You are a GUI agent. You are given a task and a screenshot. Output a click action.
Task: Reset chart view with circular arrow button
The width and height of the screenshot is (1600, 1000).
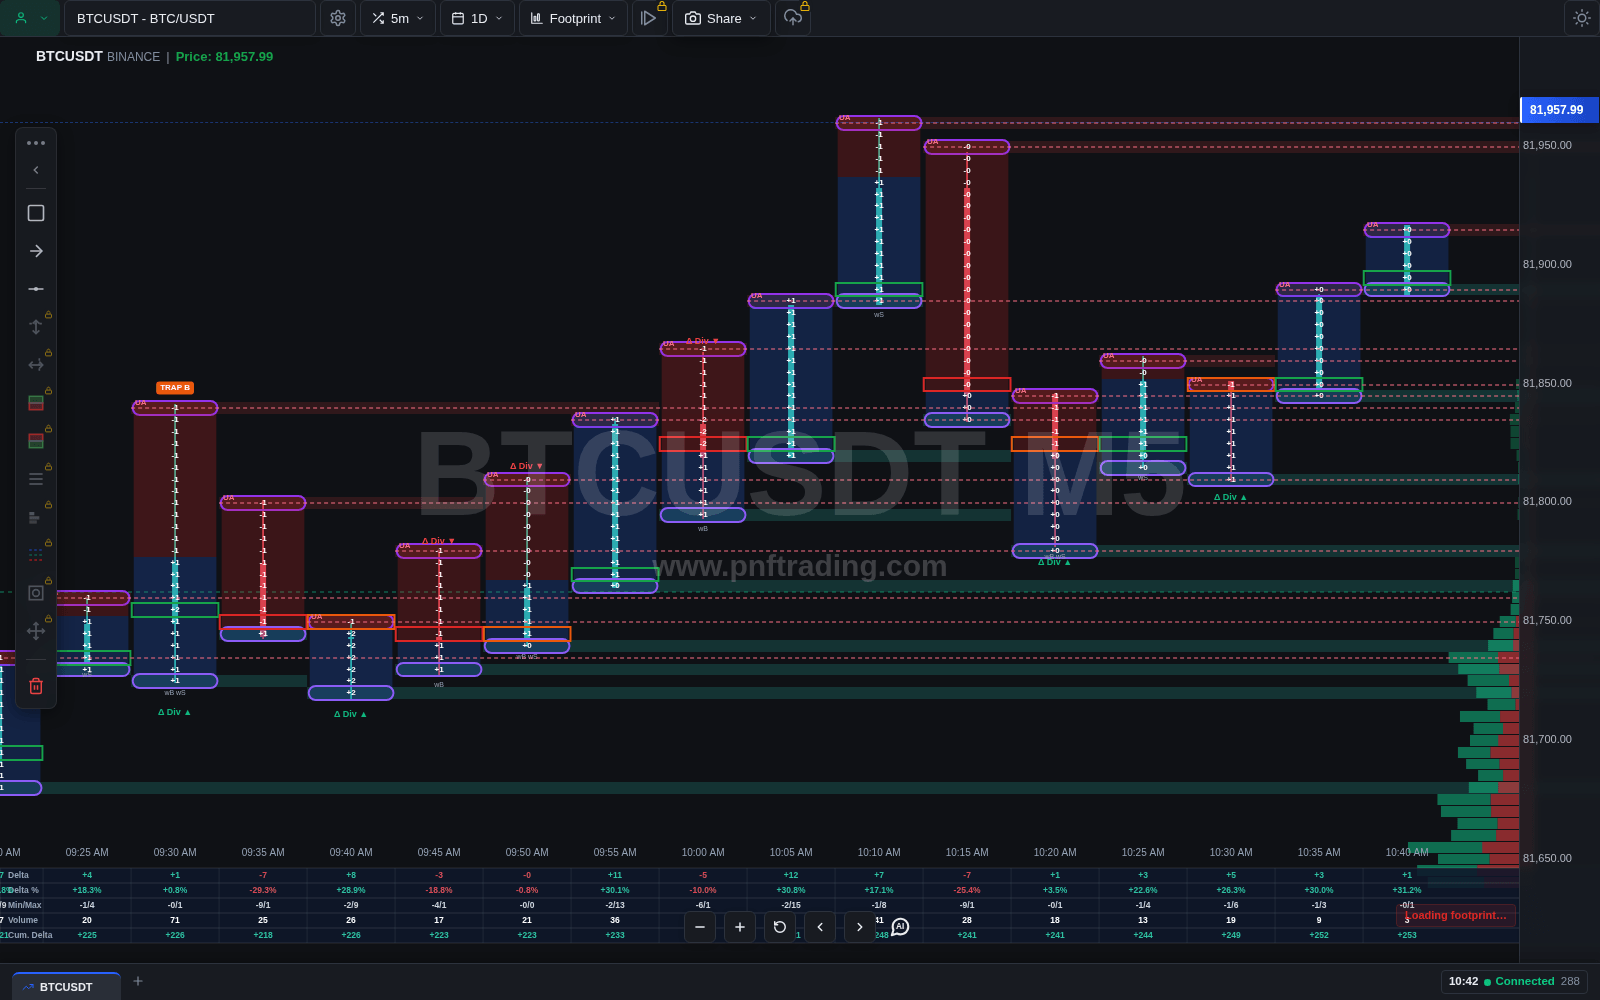coord(780,927)
